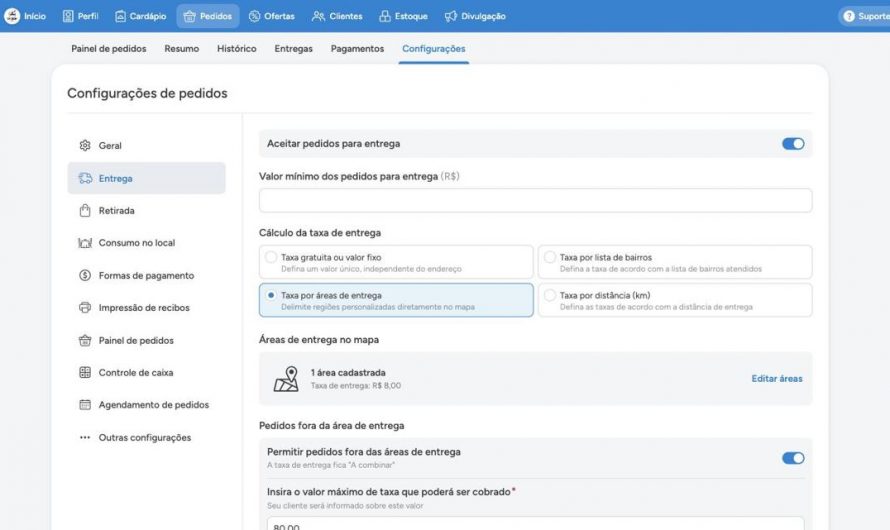Click the Suporte button
The image size is (890, 530).
click(864, 16)
